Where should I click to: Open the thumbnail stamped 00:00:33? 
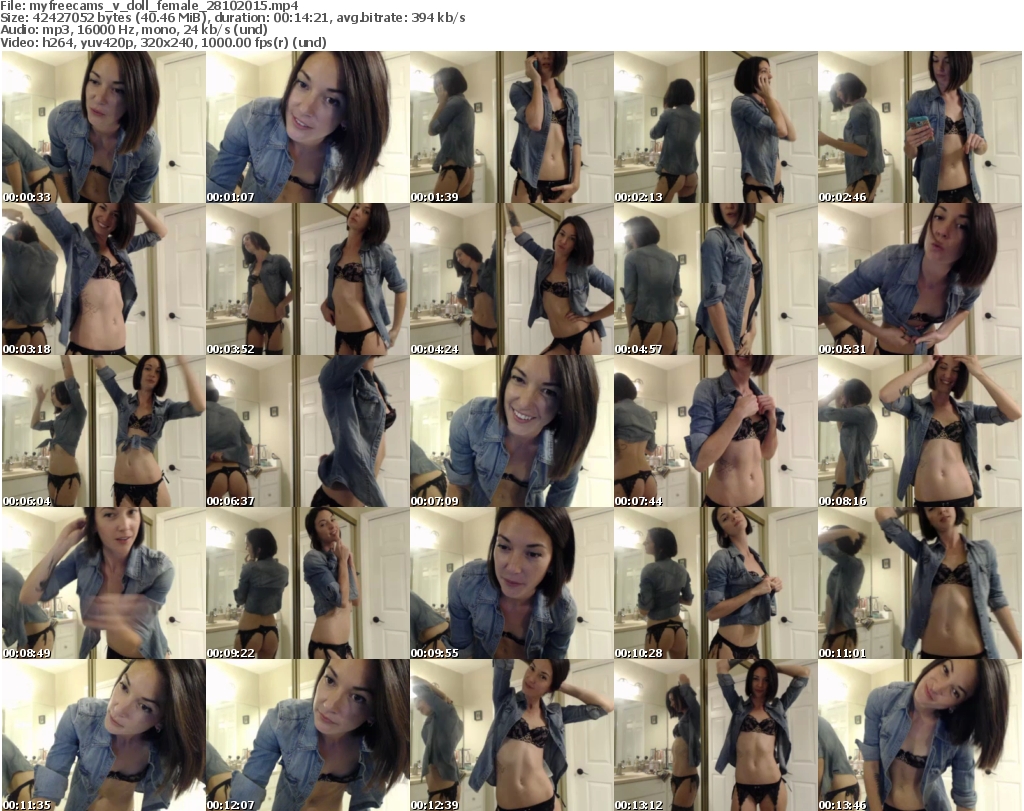(104, 127)
